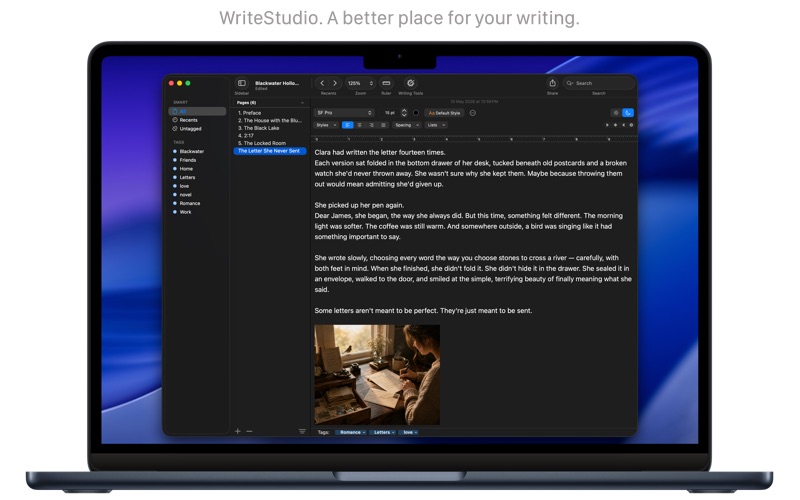Viewport: 800px width, 500px height.
Task: Click the tag icon beside Untagged
Action: coord(175,129)
